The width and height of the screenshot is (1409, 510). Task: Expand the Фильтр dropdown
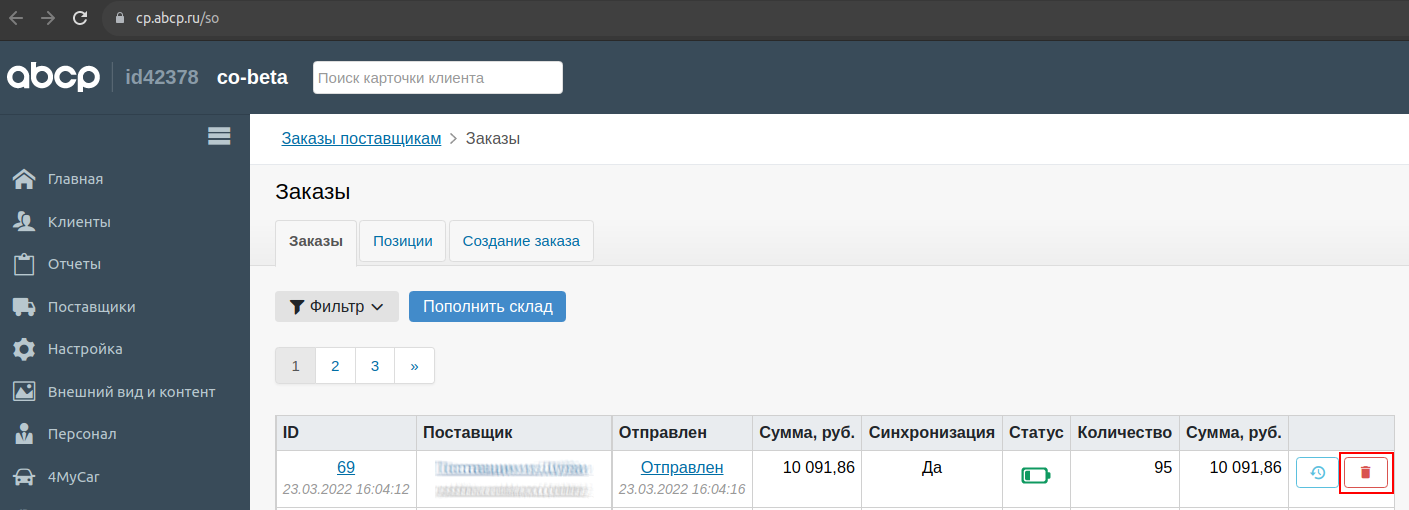point(336,307)
